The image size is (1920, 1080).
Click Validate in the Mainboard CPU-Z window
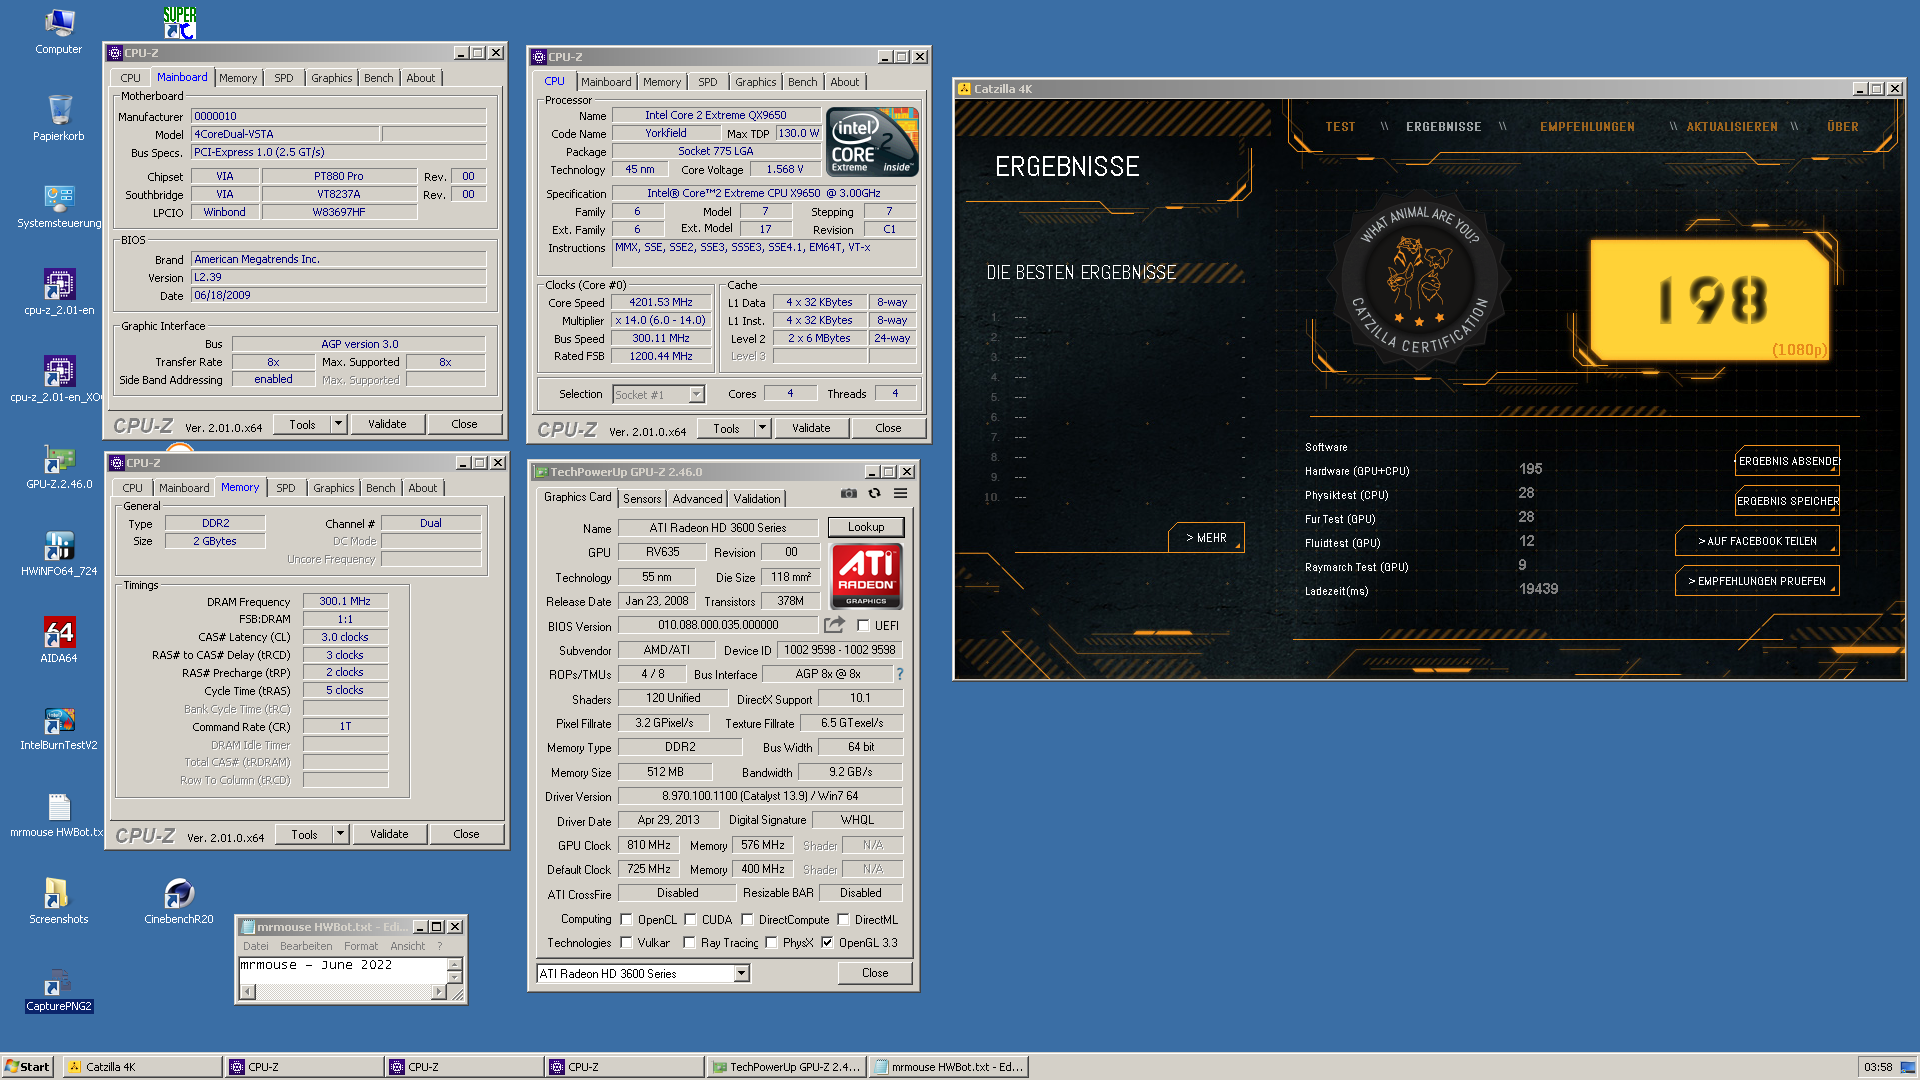coord(387,424)
